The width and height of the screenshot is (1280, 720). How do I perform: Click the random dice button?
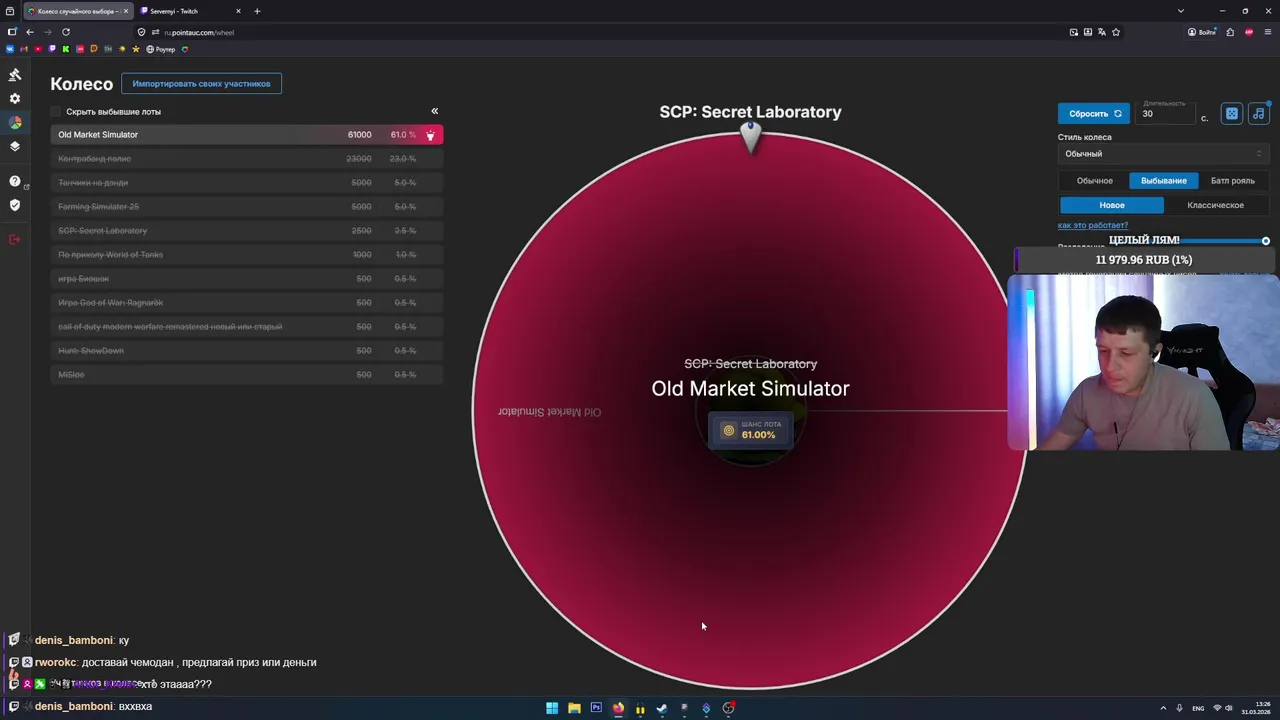(x=1232, y=114)
